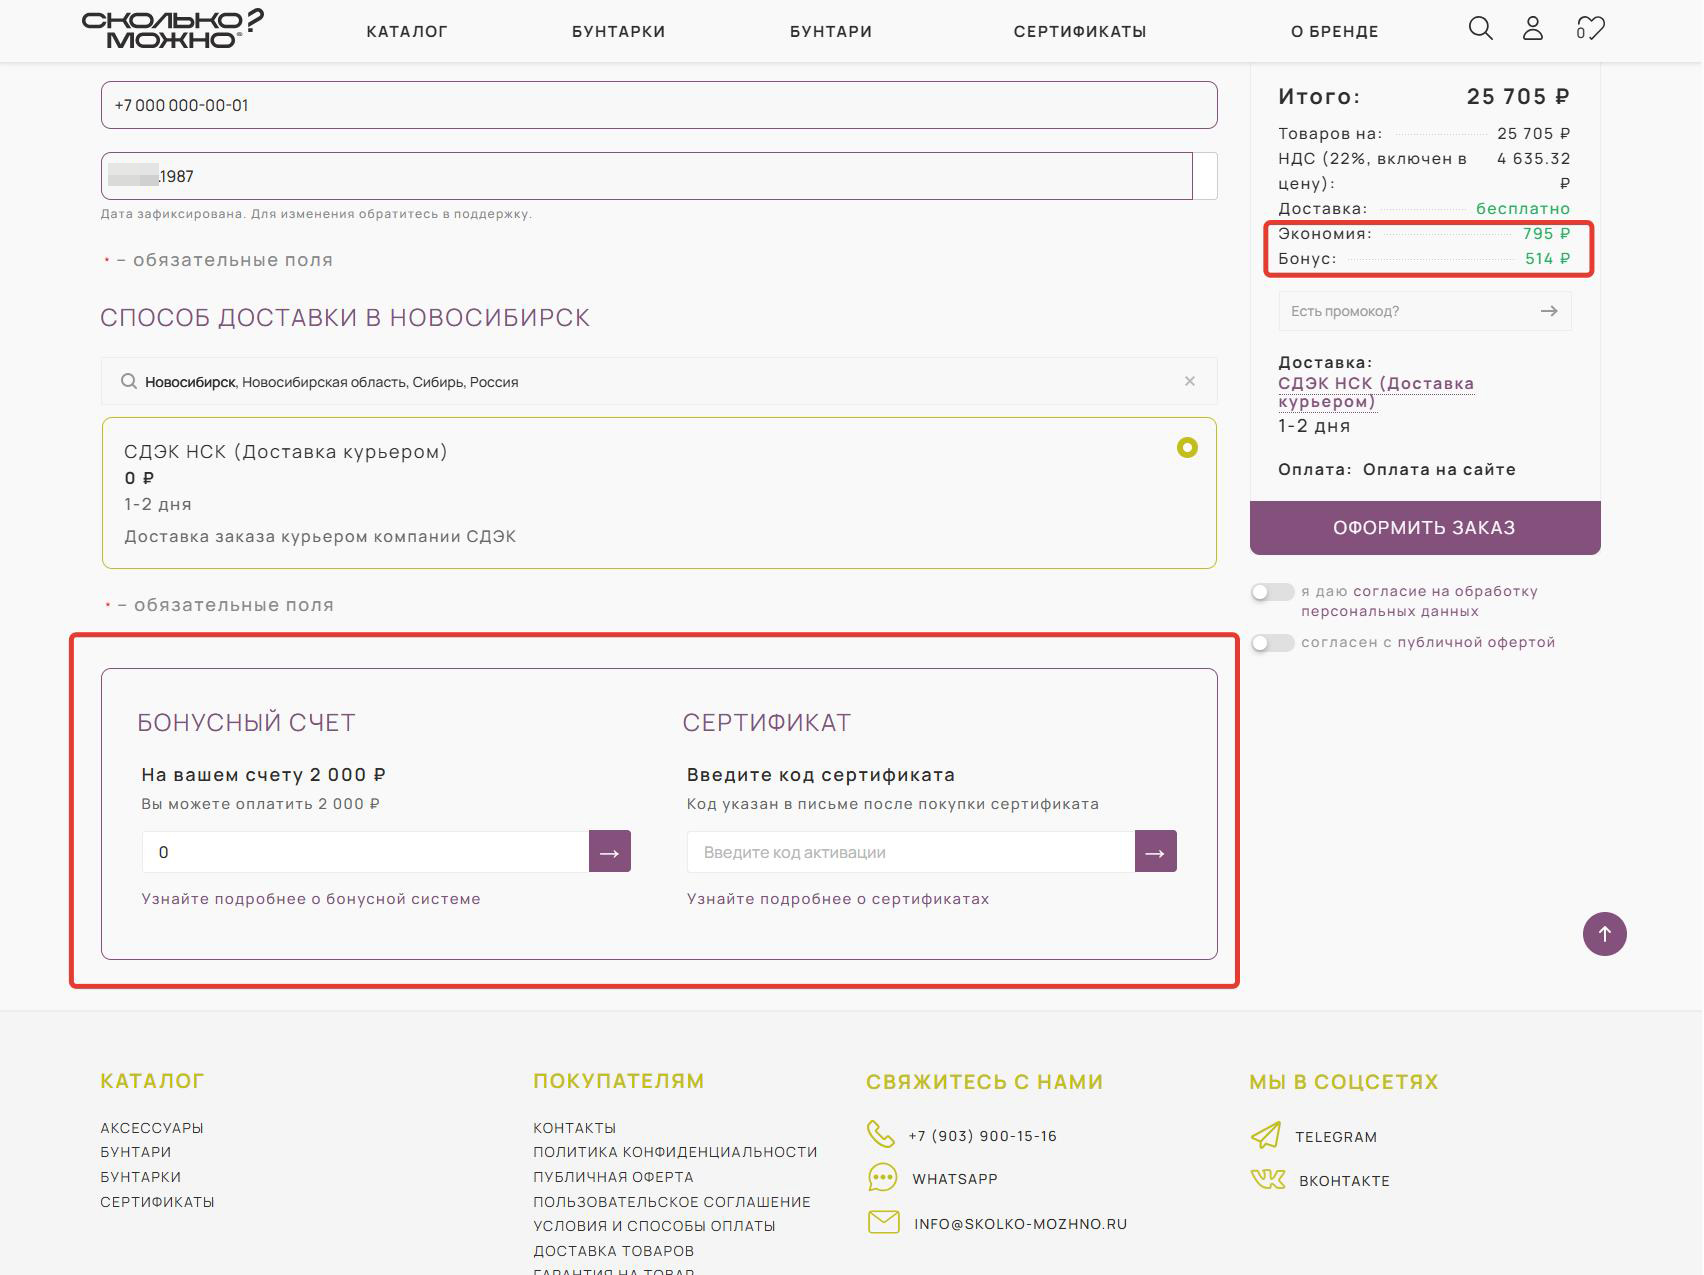Submit bonus amount with arrow button
The image size is (1704, 1275).
610,852
